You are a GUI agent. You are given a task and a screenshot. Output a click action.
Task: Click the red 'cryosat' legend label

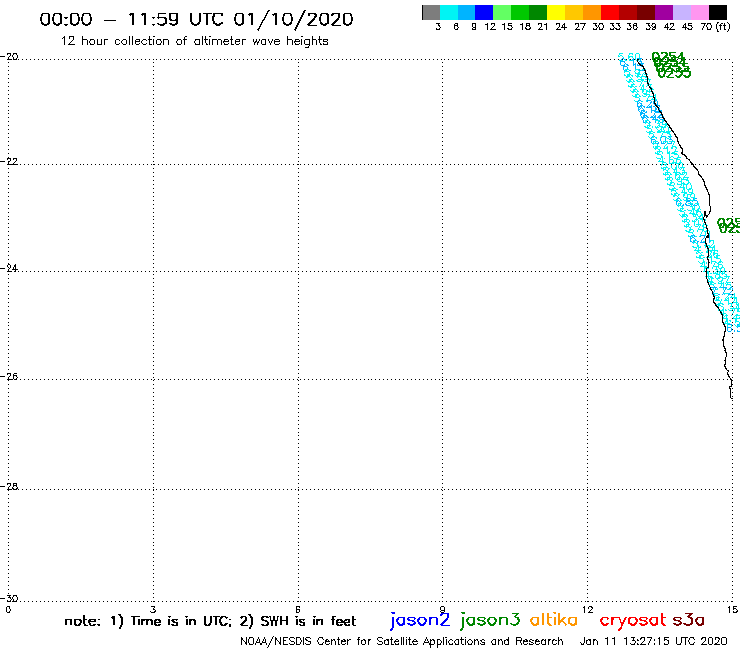click(x=633, y=621)
